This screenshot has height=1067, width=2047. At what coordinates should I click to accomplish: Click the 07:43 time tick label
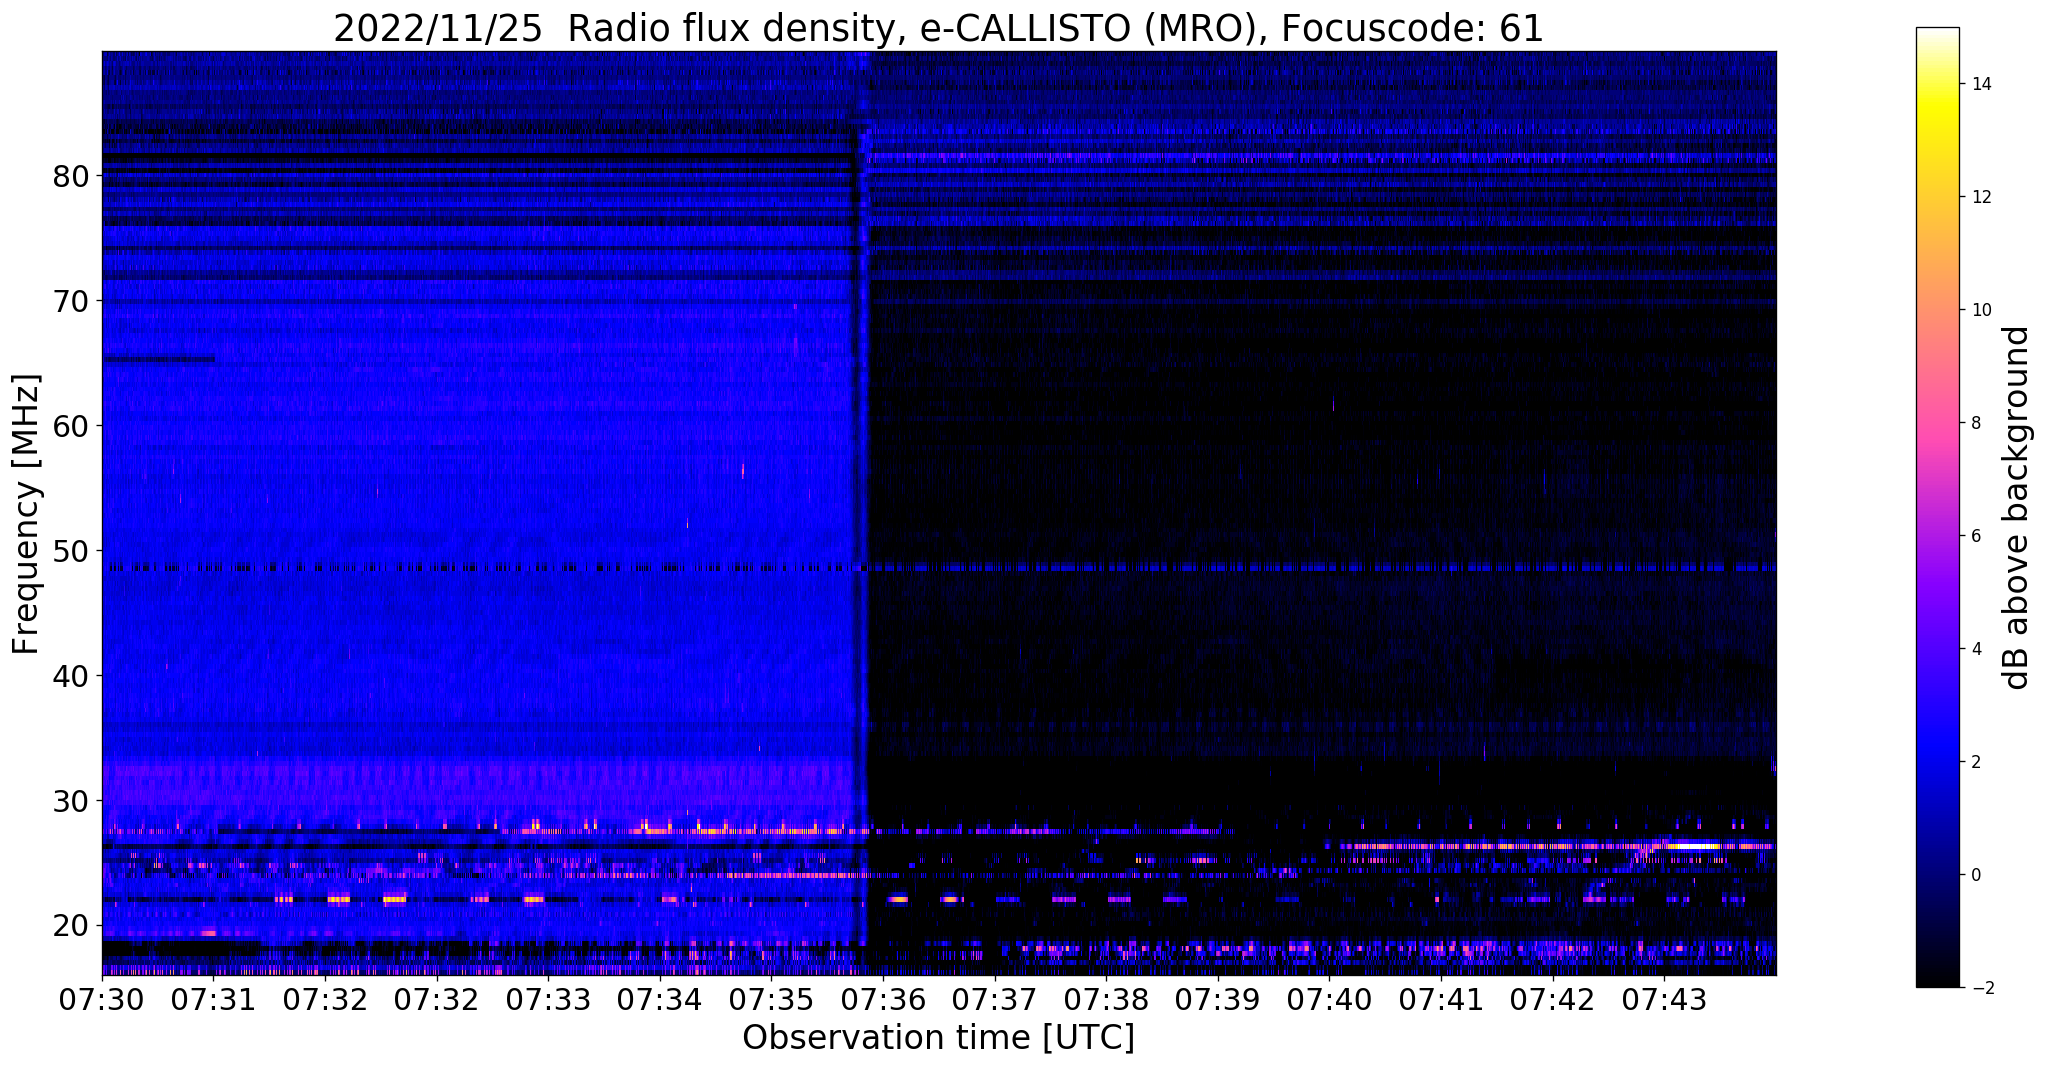pos(1664,999)
